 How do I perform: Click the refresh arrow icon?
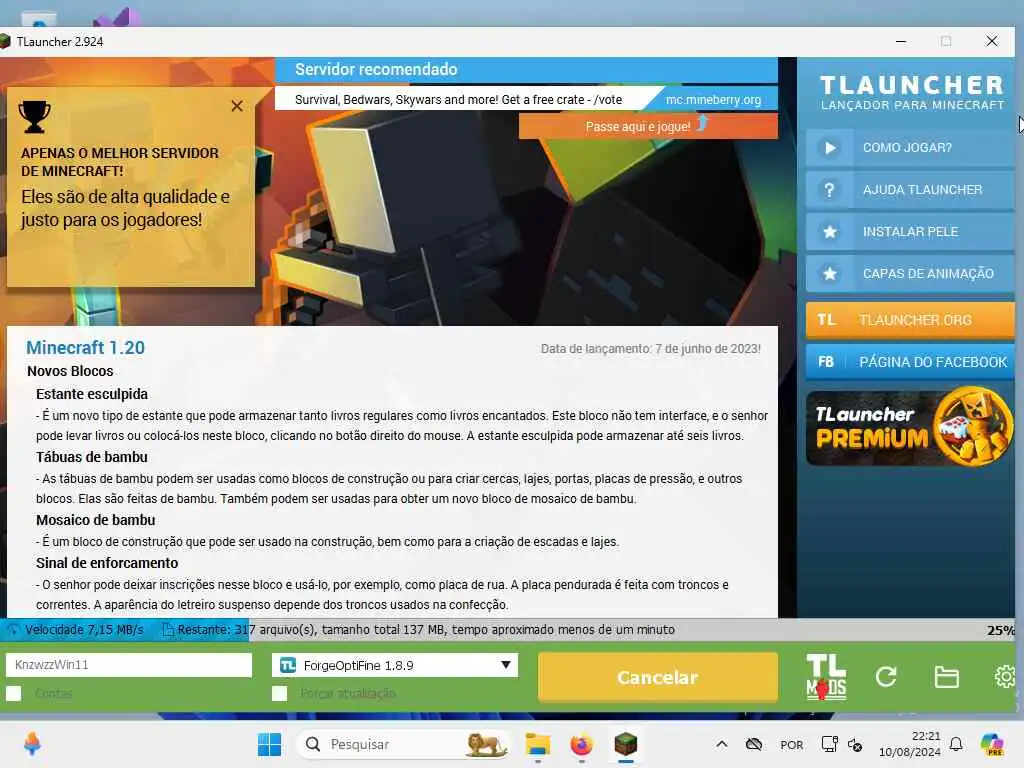pos(886,677)
